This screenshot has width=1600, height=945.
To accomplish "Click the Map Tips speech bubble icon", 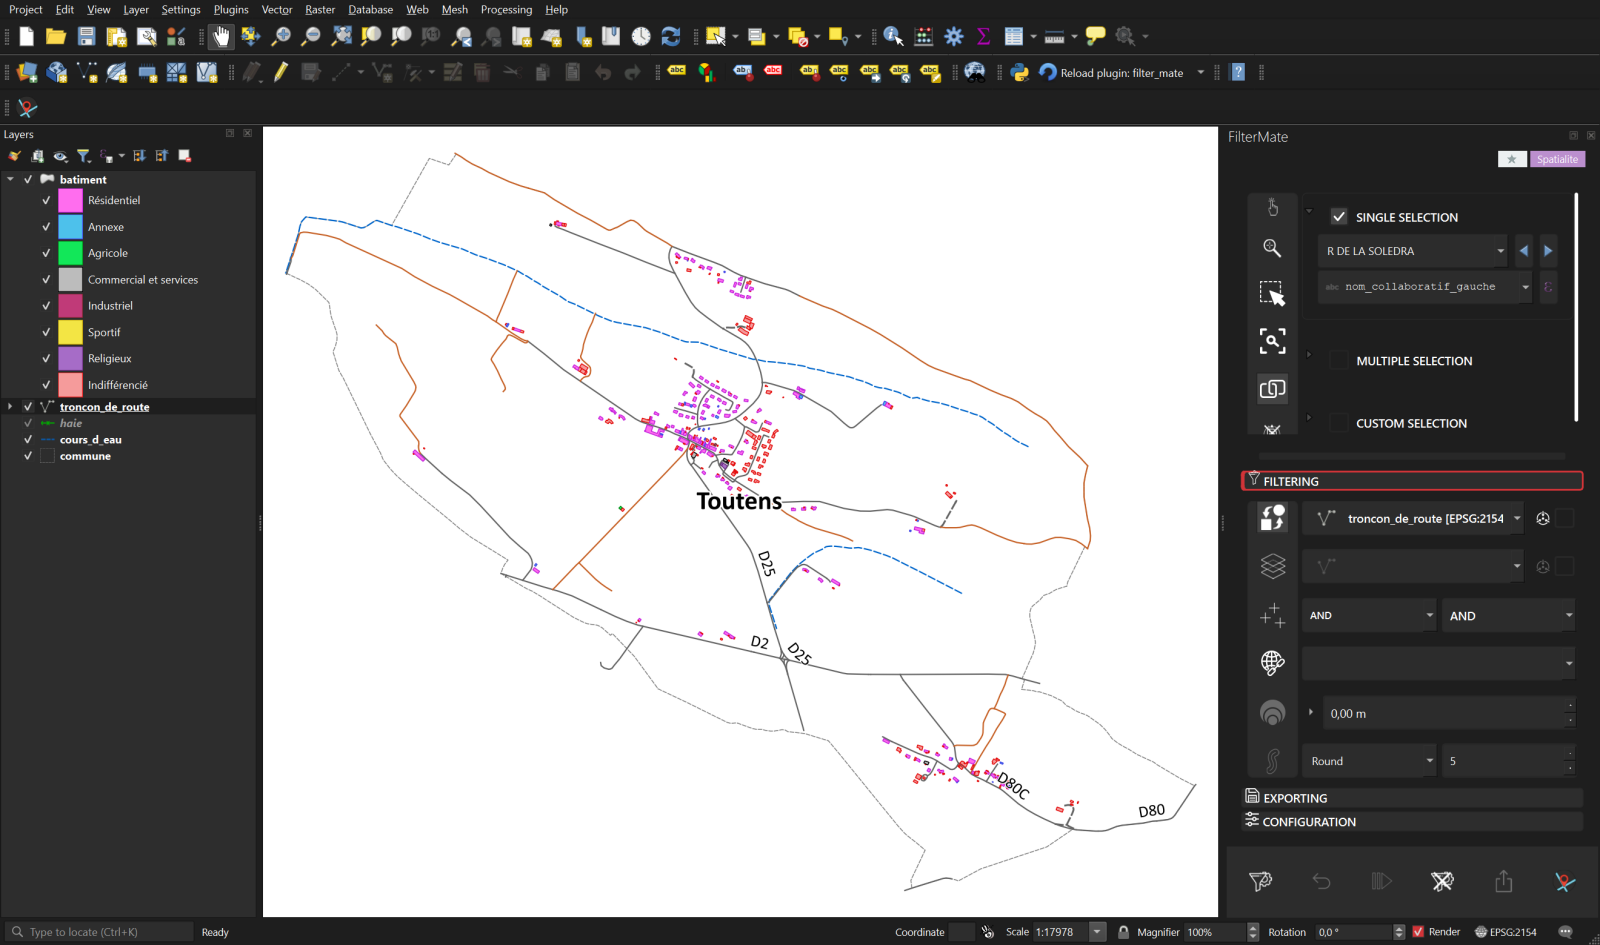I will point(1096,37).
